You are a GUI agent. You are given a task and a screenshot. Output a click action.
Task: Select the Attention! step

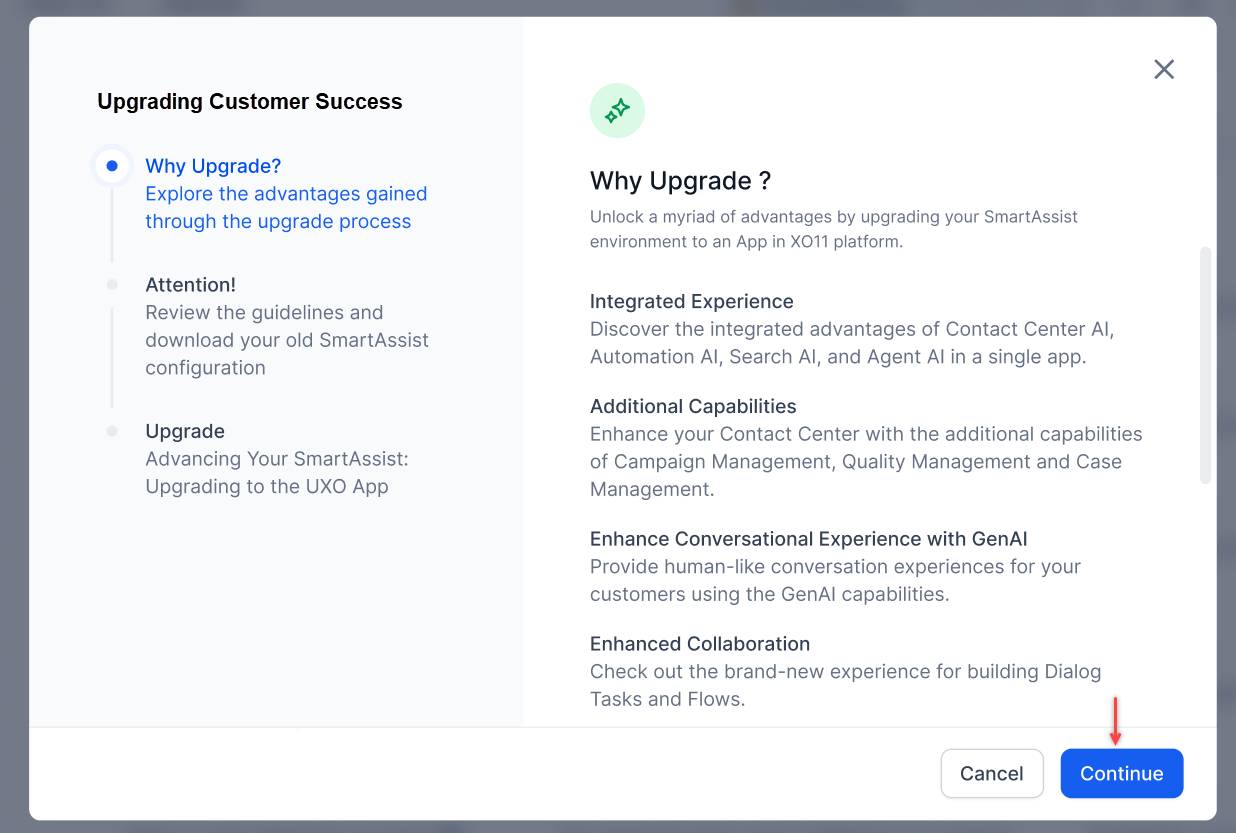[191, 285]
